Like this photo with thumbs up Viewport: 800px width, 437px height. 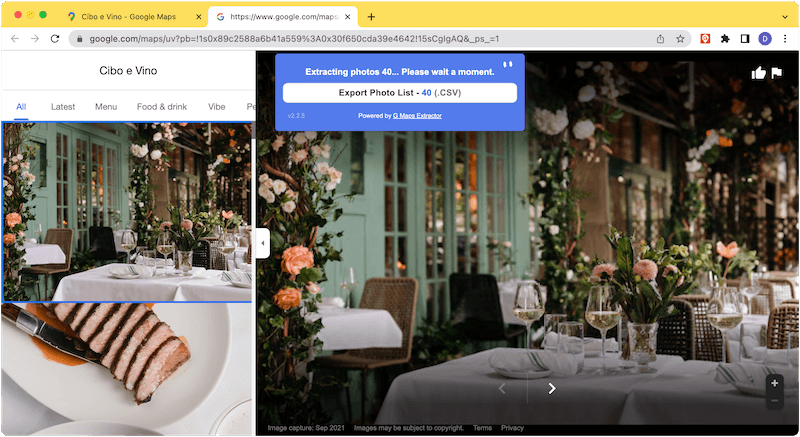759,73
